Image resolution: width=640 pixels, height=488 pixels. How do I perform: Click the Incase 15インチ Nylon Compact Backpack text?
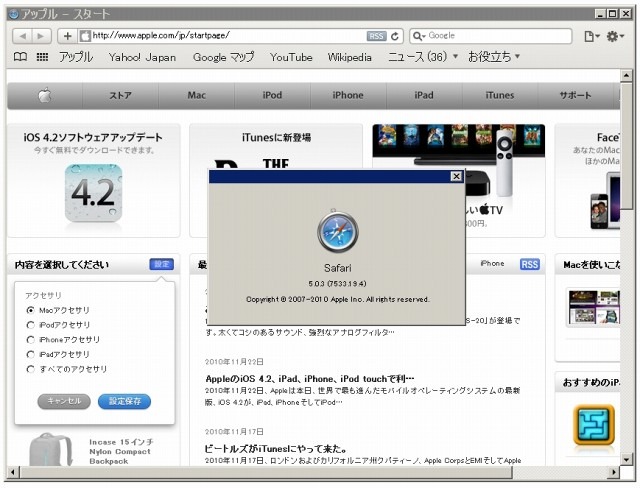pyautogui.click(x=121, y=452)
